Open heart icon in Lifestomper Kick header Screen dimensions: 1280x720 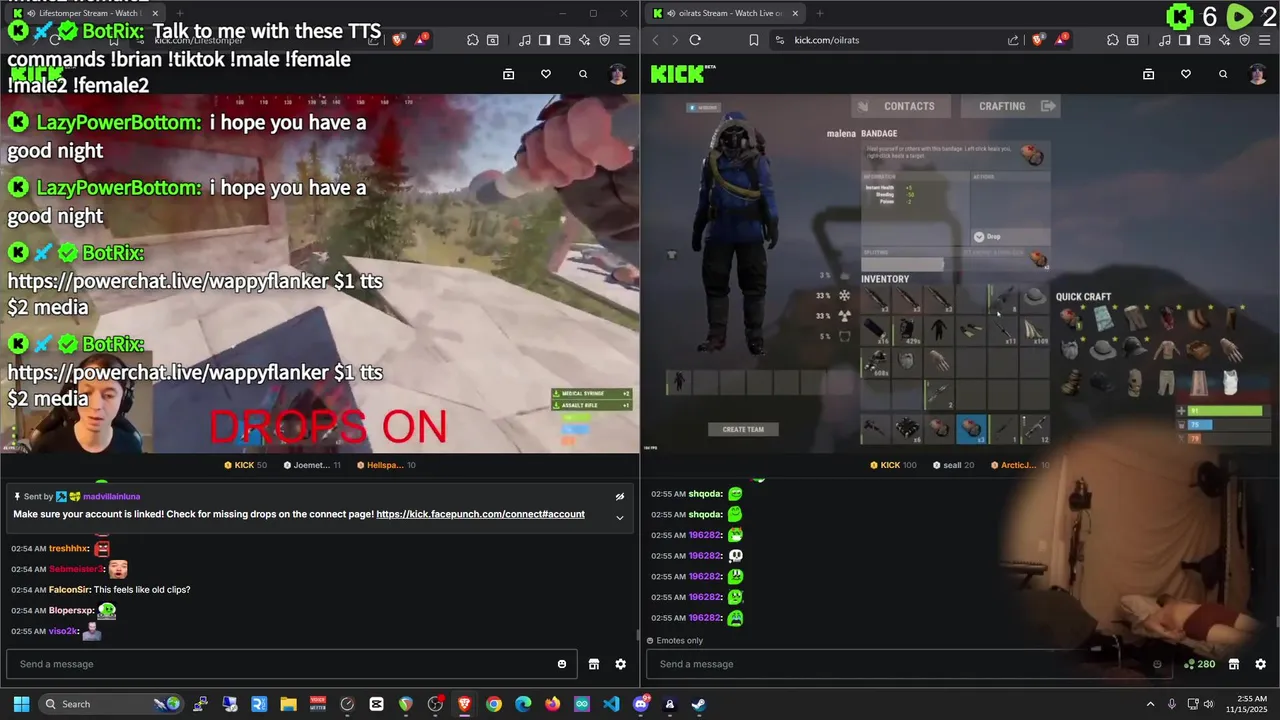[546, 74]
